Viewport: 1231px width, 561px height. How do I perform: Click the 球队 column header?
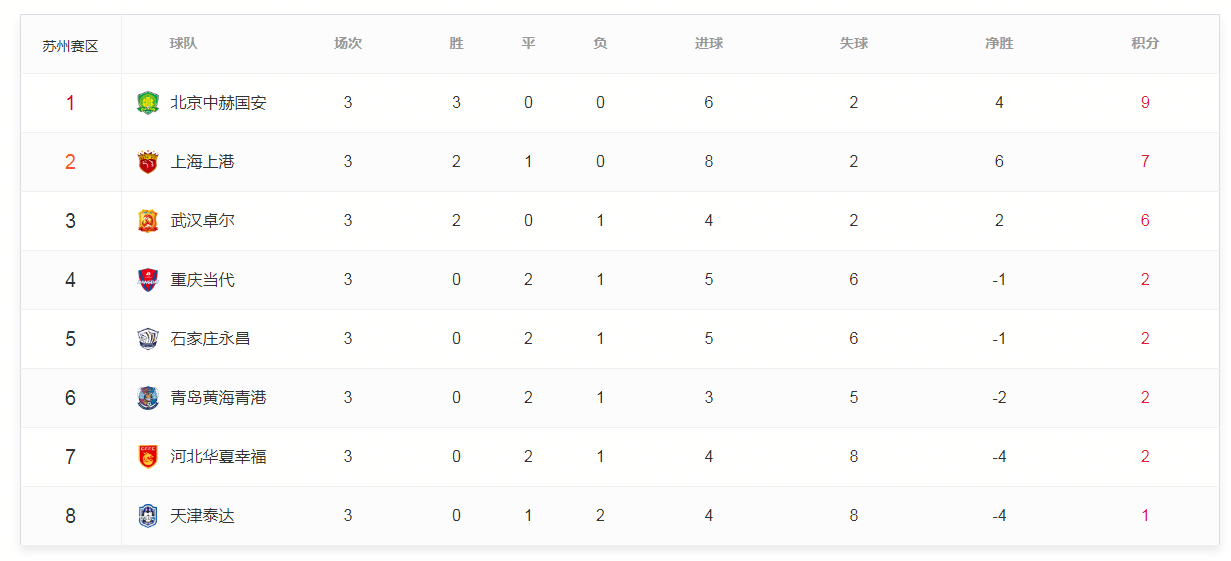point(183,44)
